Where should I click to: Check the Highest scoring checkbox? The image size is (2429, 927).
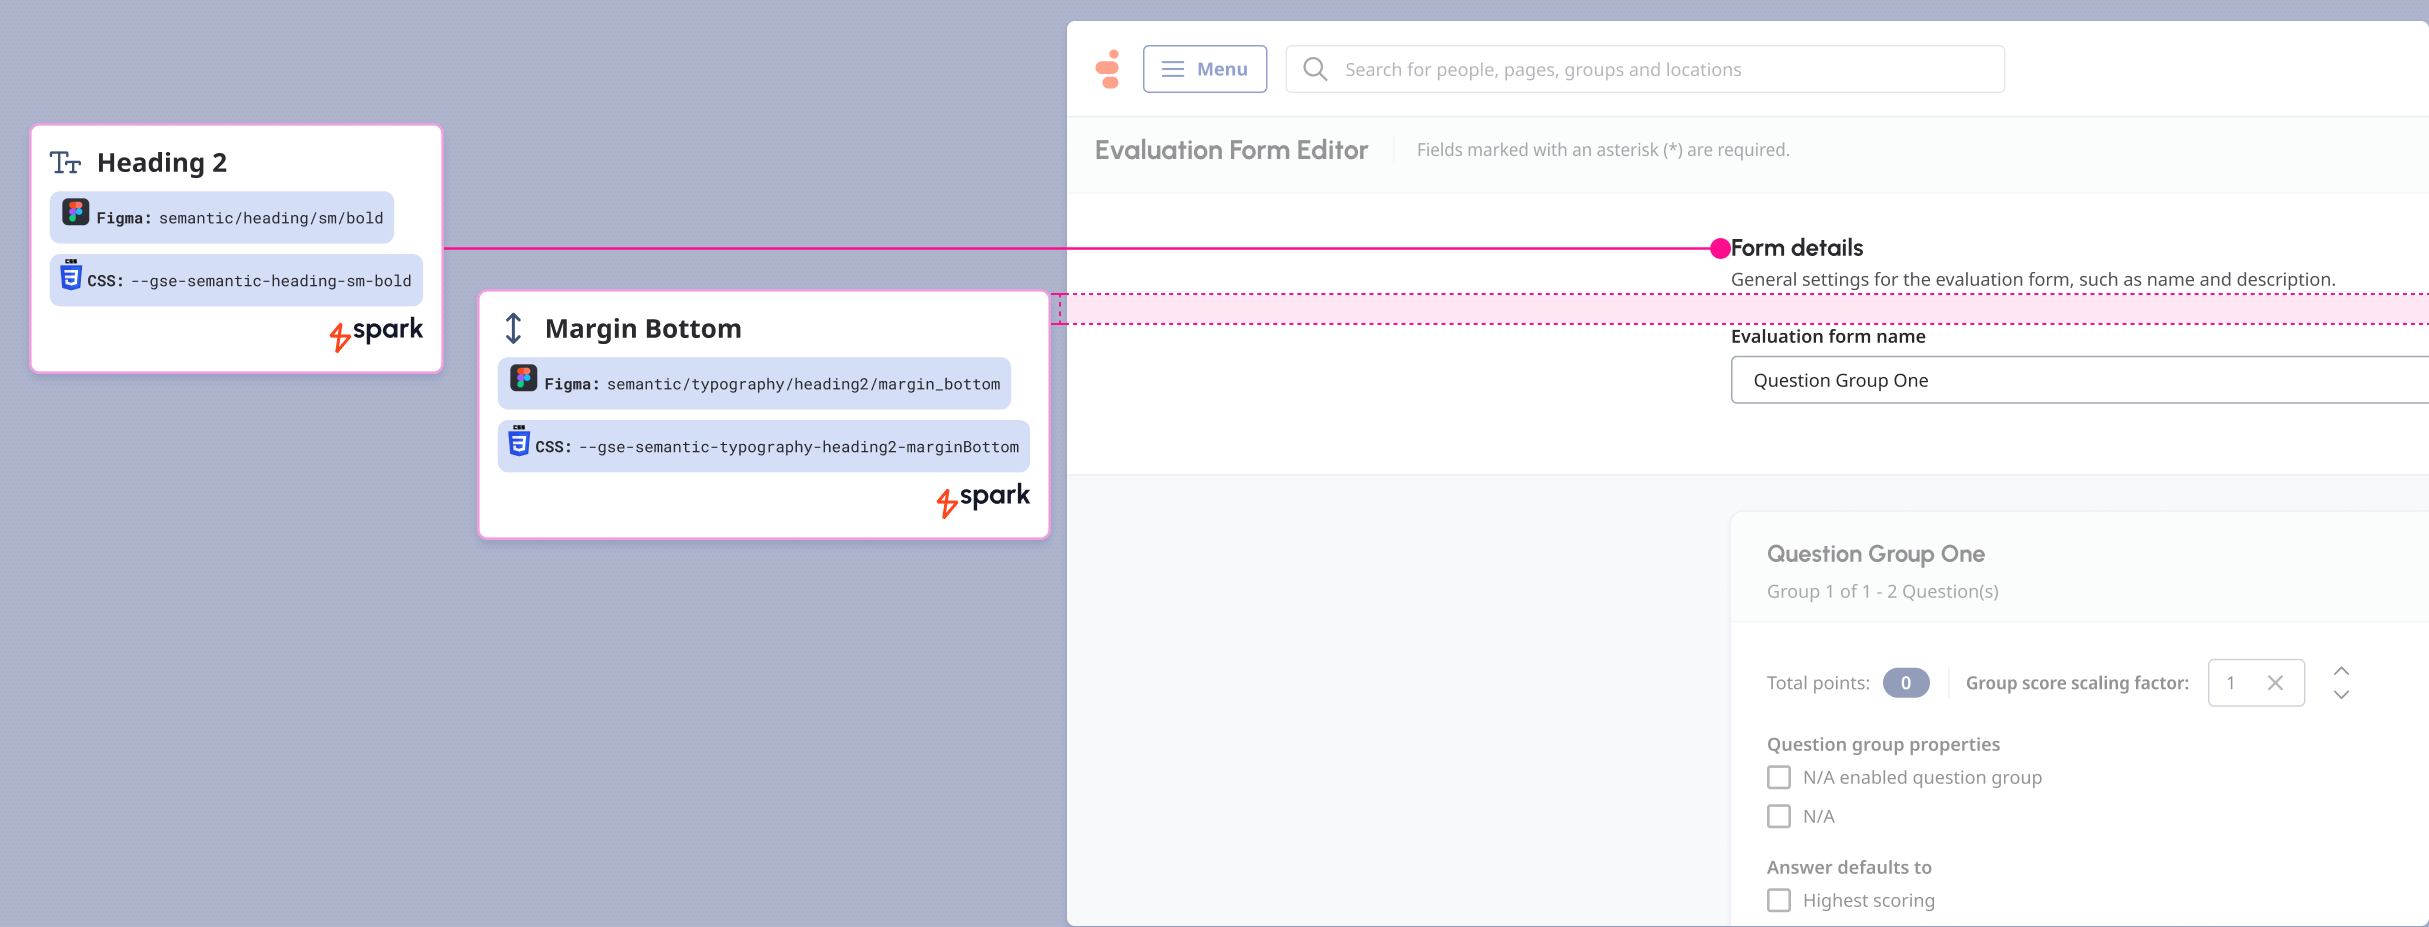pos(1779,900)
